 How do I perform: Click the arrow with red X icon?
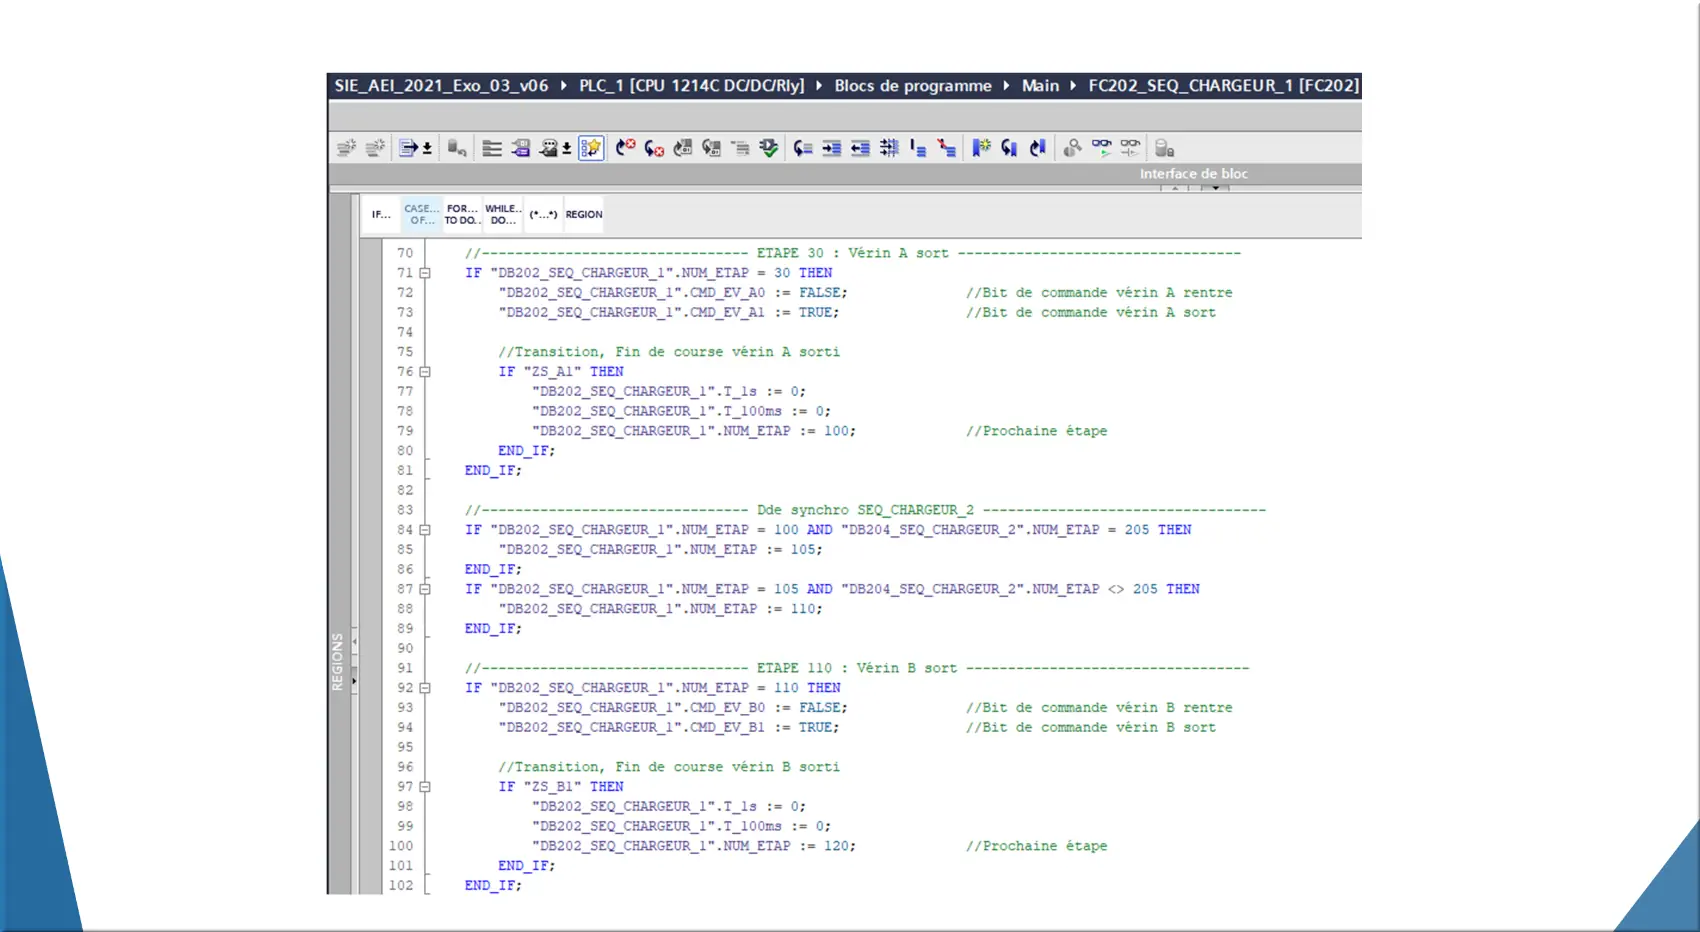click(x=626, y=148)
